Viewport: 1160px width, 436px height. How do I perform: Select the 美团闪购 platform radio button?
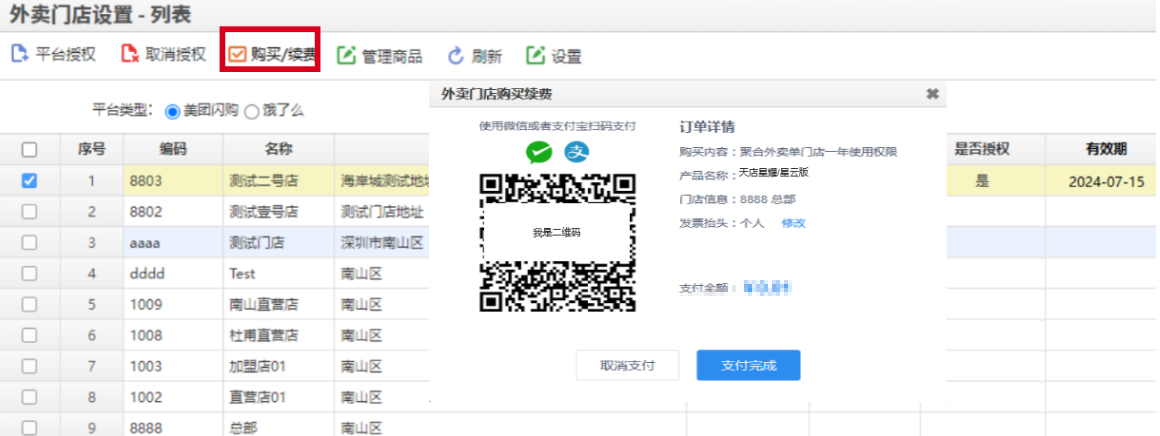click(x=172, y=112)
